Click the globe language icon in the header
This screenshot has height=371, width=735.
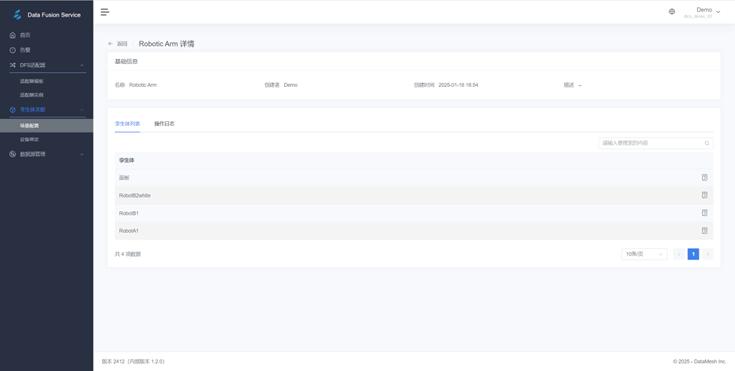tap(672, 12)
